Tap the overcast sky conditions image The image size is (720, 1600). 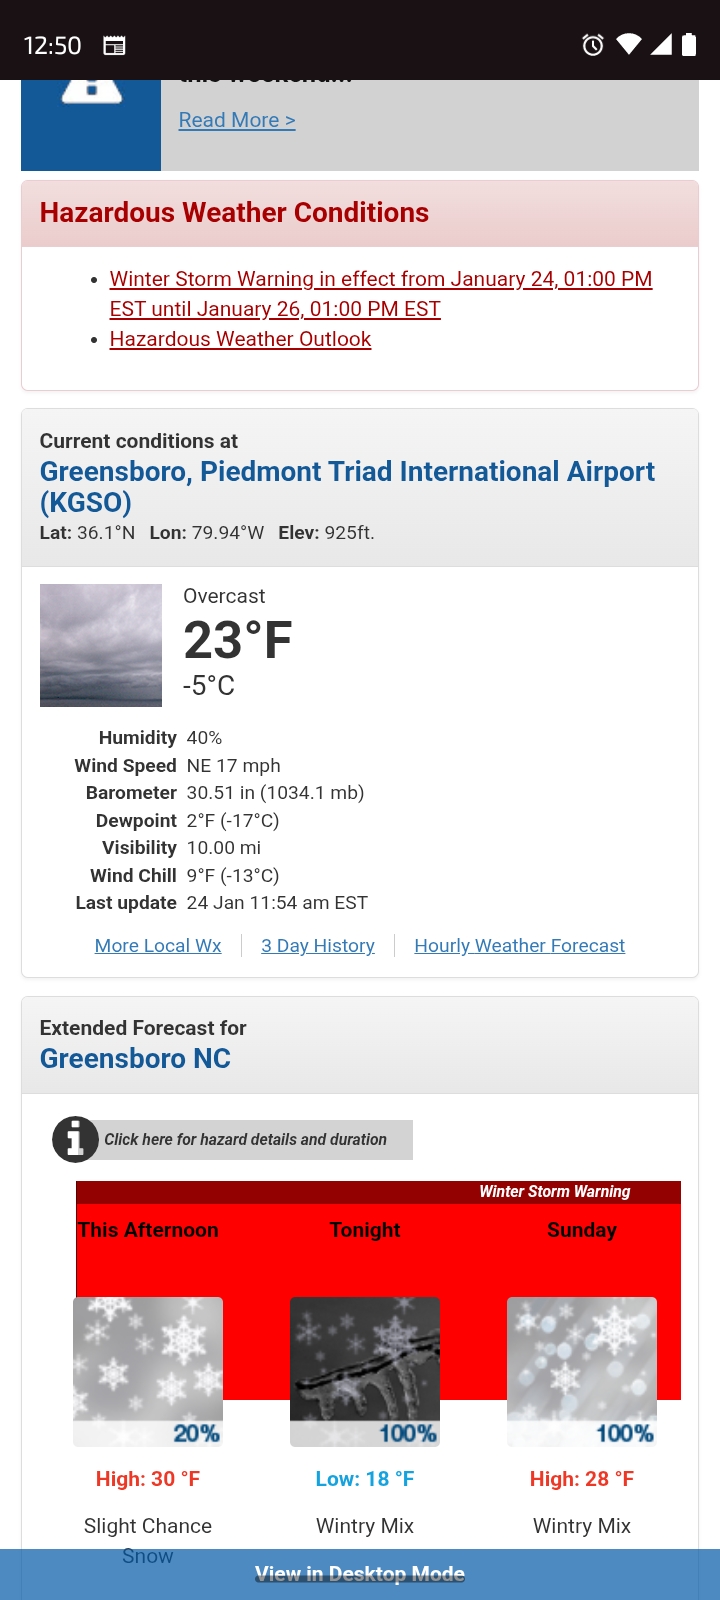(101, 645)
